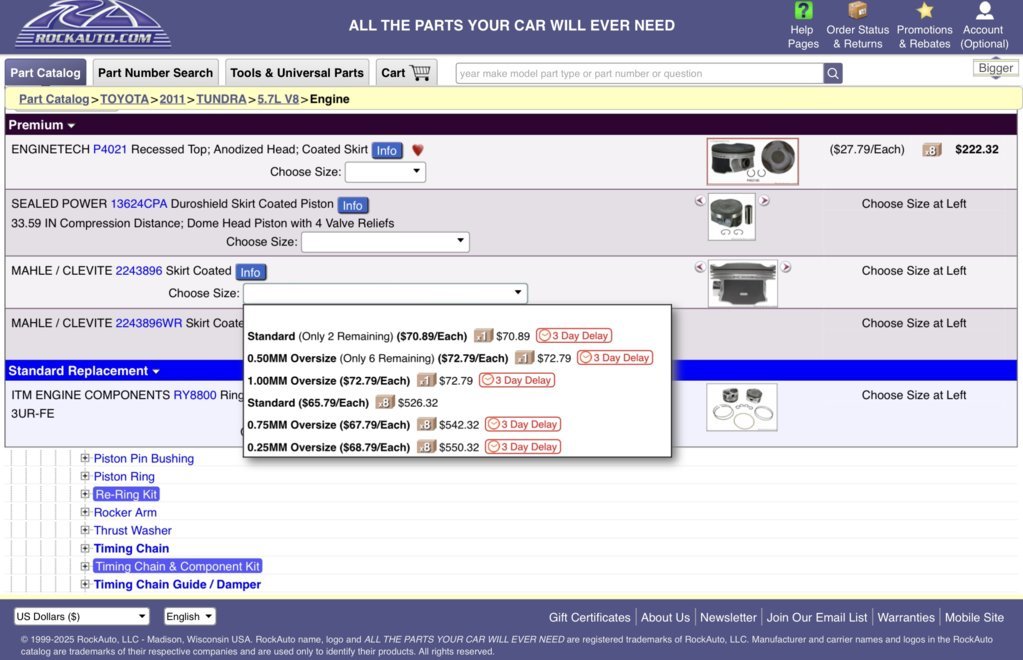1023x660 pixels.
Task: Go to 5.7L V8 in the breadcrumb
Action: click(278, 99)
